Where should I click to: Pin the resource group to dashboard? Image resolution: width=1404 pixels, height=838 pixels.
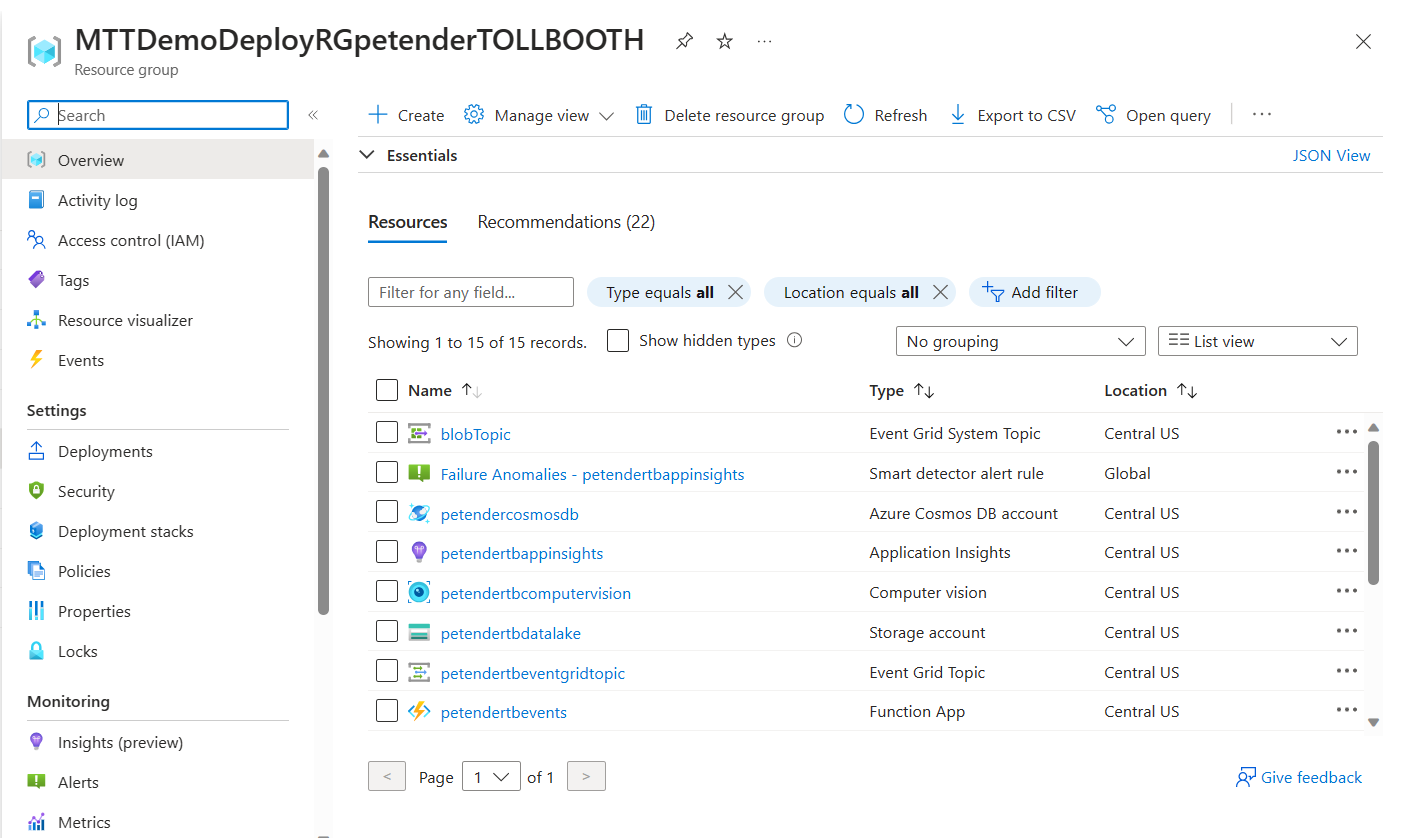[684, 41]
